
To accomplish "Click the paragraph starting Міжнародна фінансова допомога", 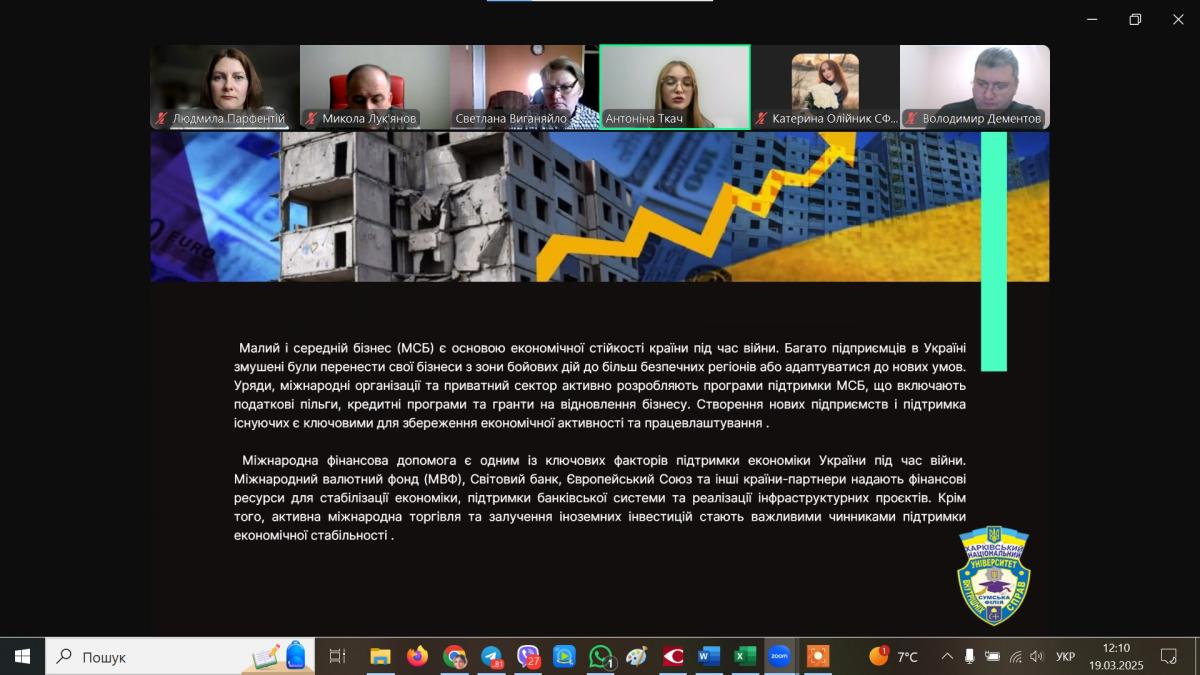I will point(600,497).
